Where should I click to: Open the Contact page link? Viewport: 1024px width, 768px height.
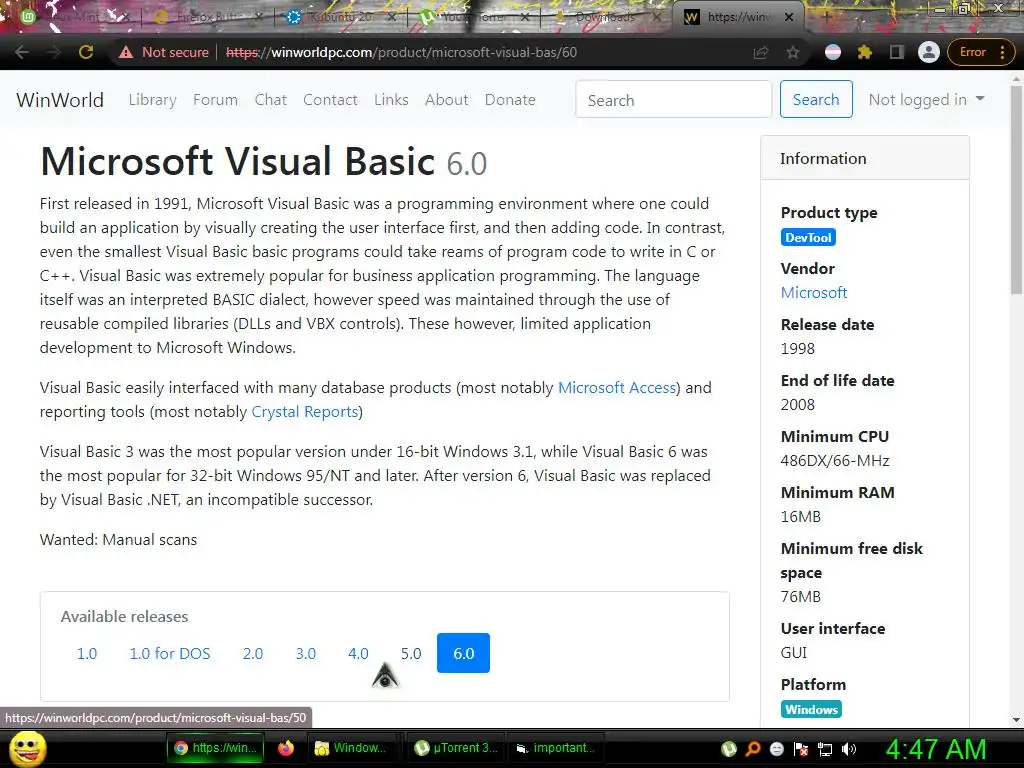(330, 100)
